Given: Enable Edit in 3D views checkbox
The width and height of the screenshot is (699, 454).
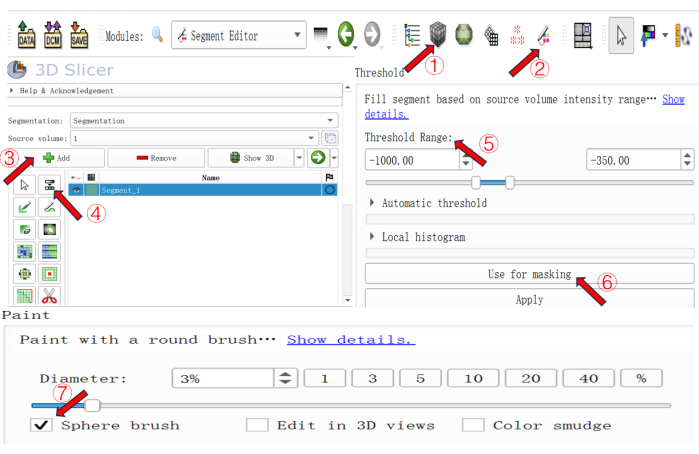Looking at the screenshot, I should 257,425.
